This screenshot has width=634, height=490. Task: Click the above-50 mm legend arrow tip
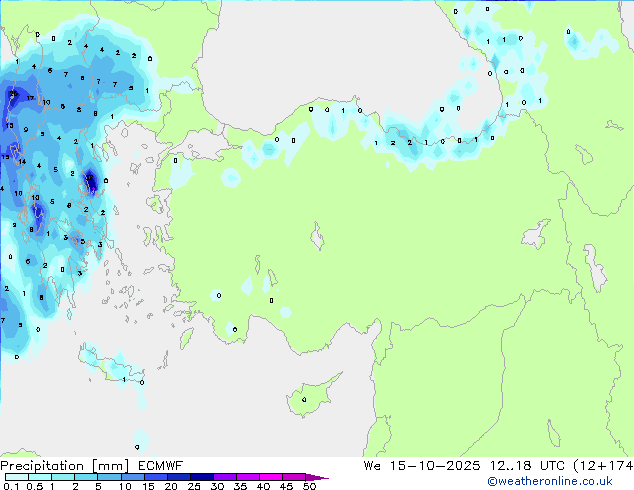pos(317,477)
